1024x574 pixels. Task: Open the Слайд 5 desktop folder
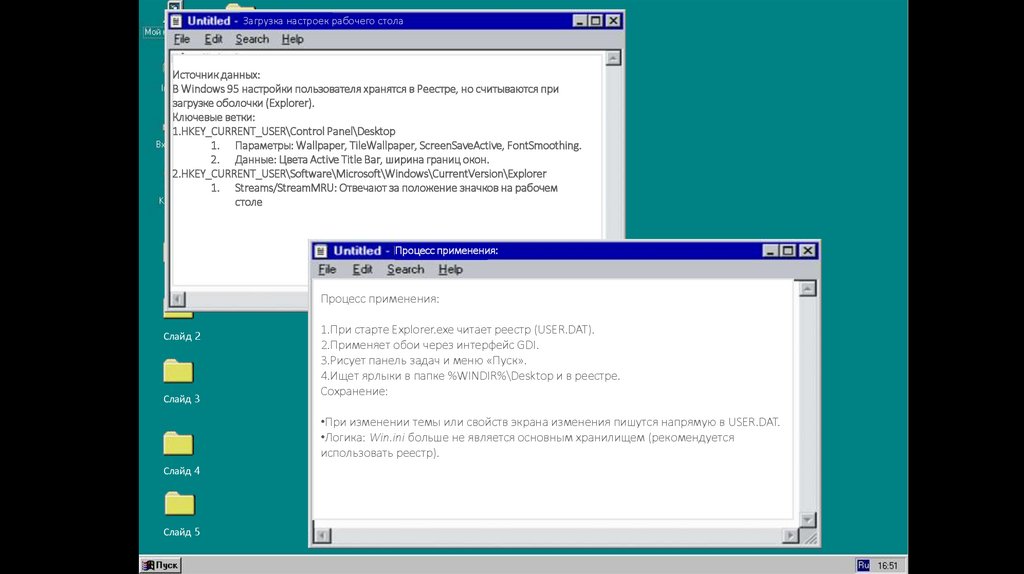(179, 503)
